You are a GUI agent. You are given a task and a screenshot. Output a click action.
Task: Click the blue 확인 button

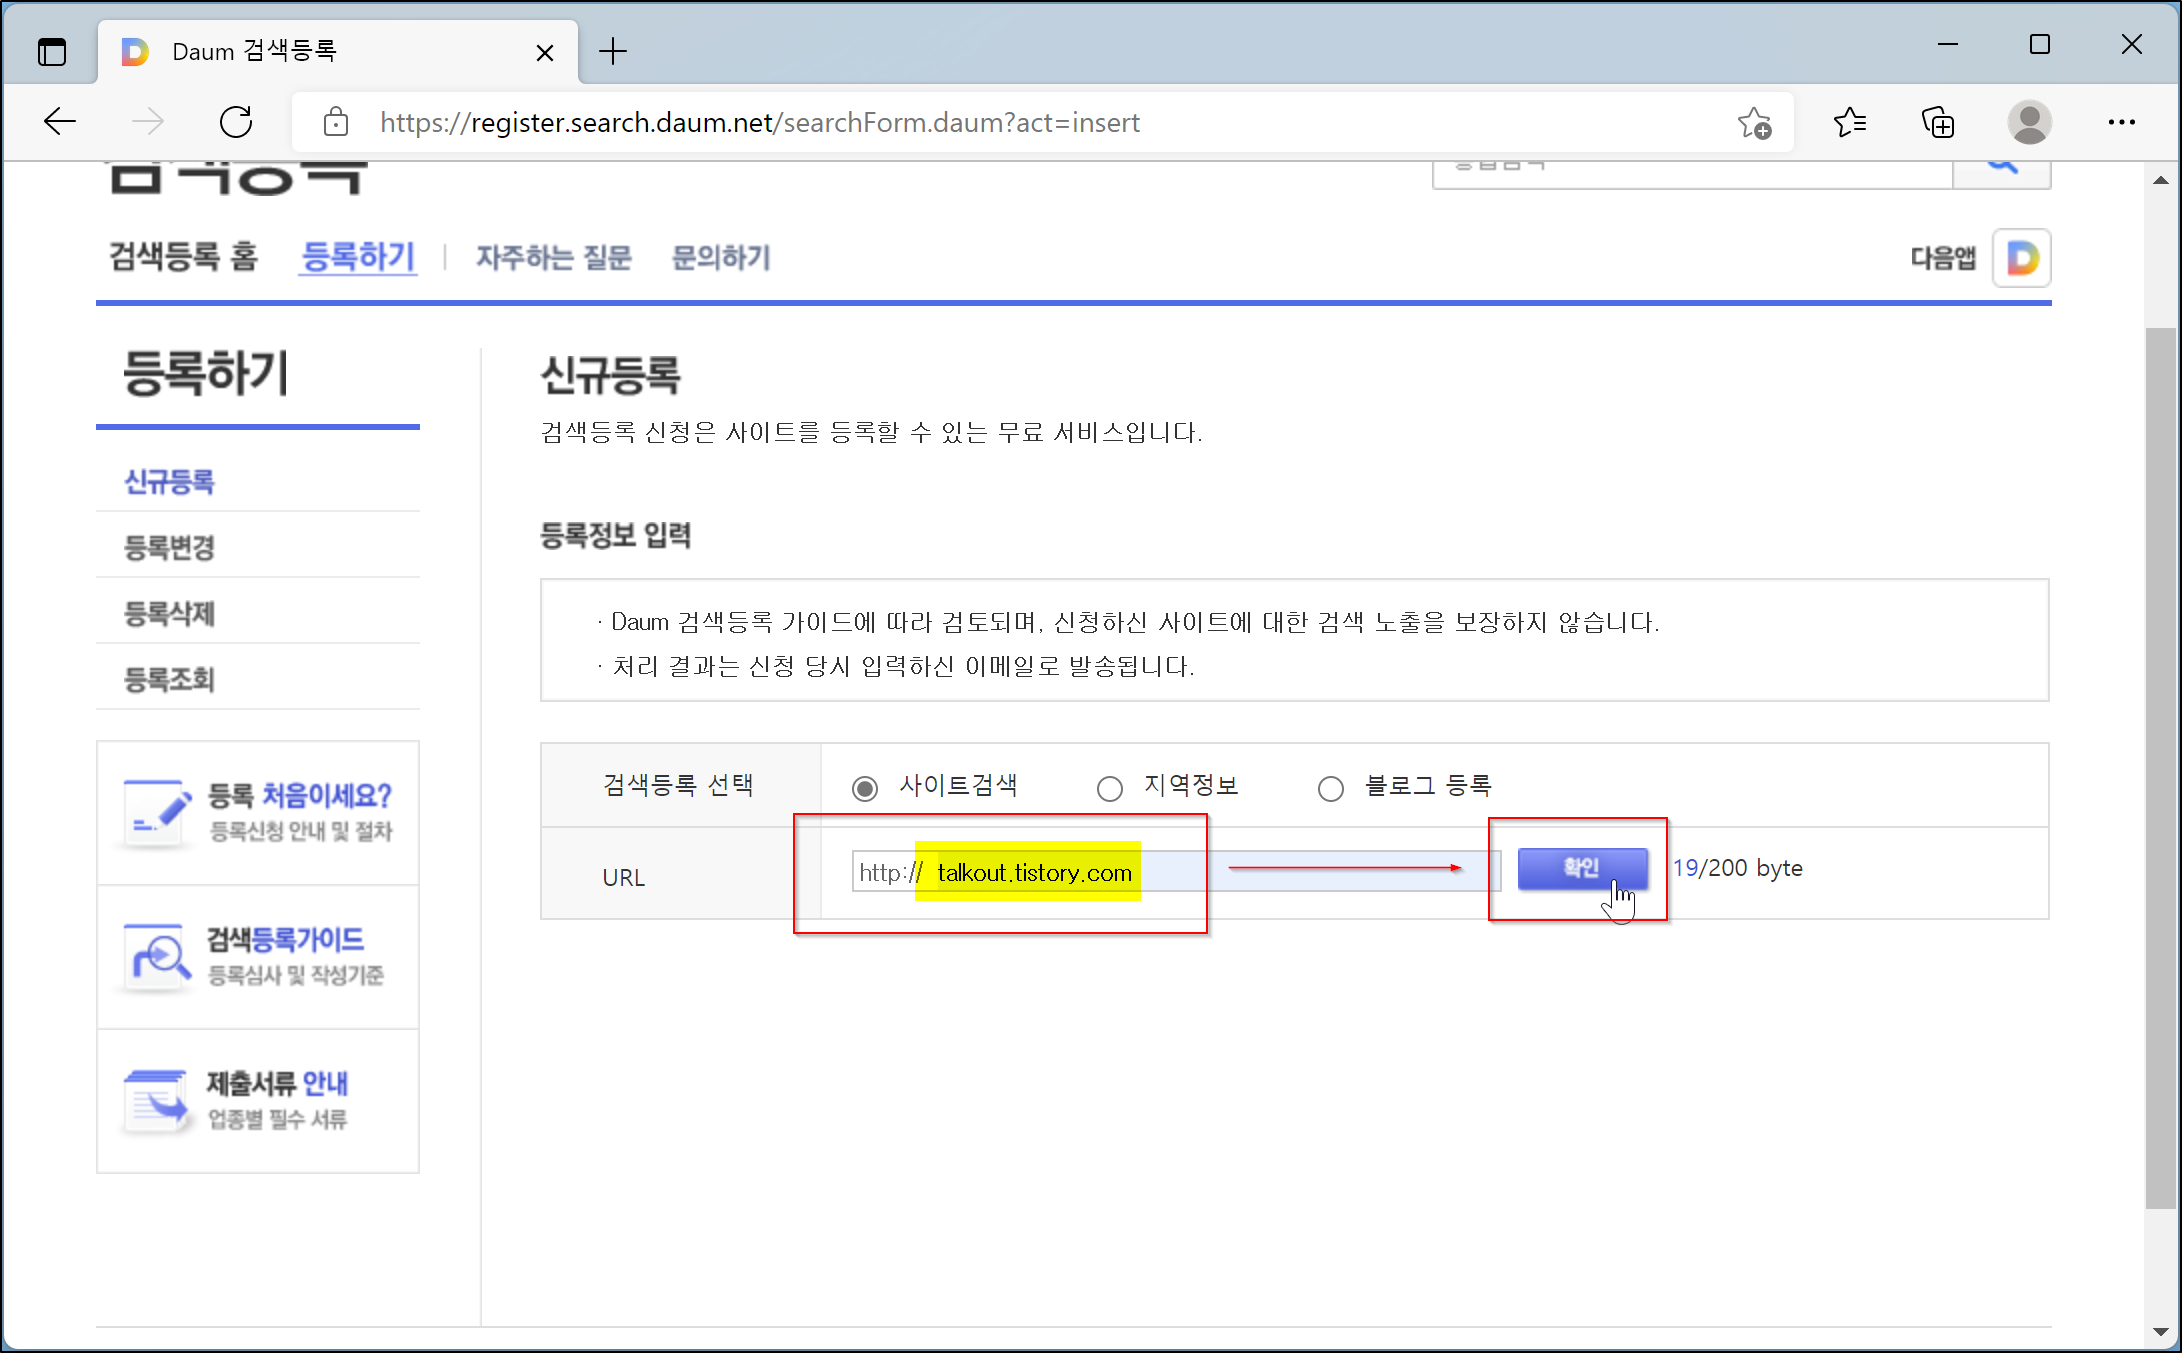point(1581,868)
